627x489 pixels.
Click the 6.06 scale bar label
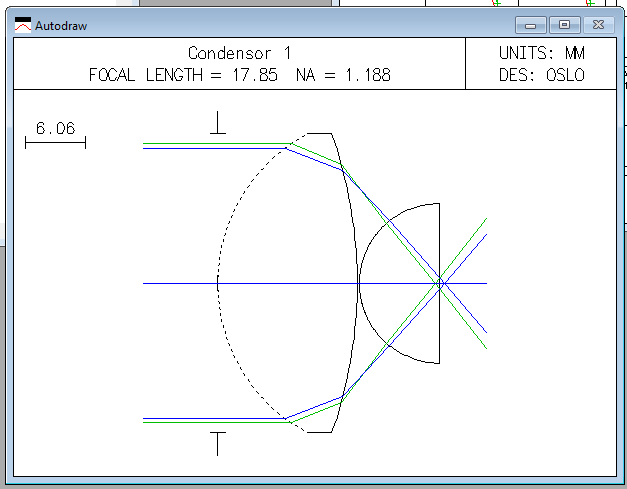click(56, 128)
